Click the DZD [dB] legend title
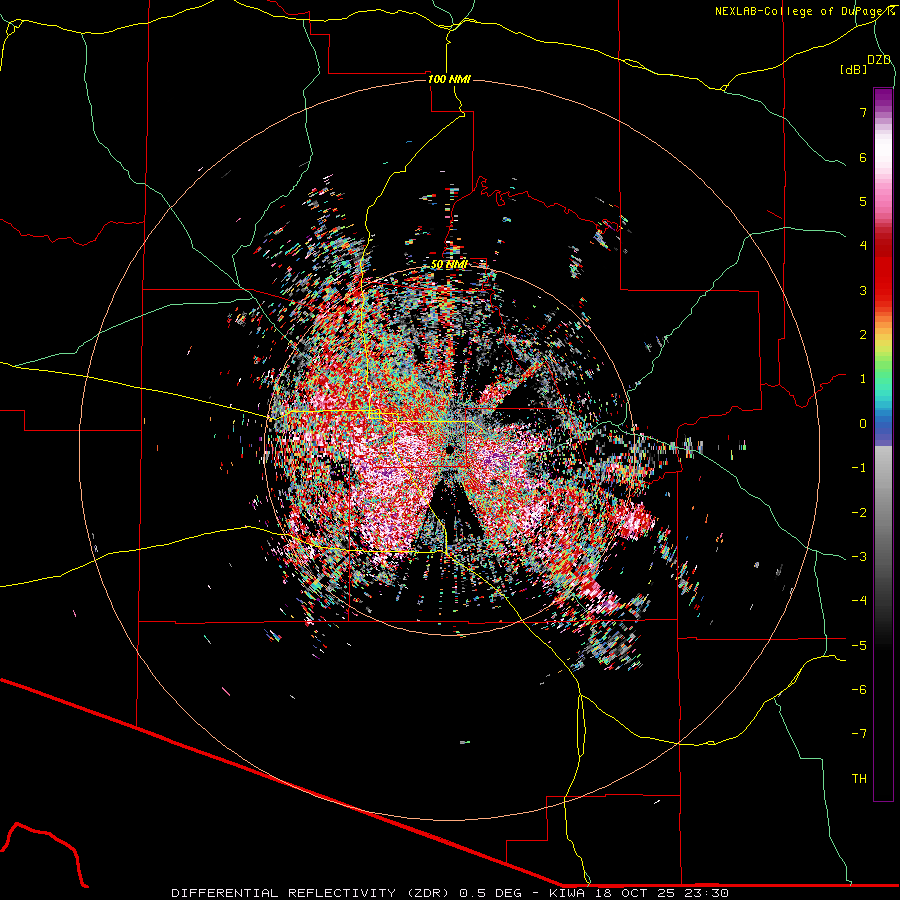 pyautogui.click(x=866, y=64)
